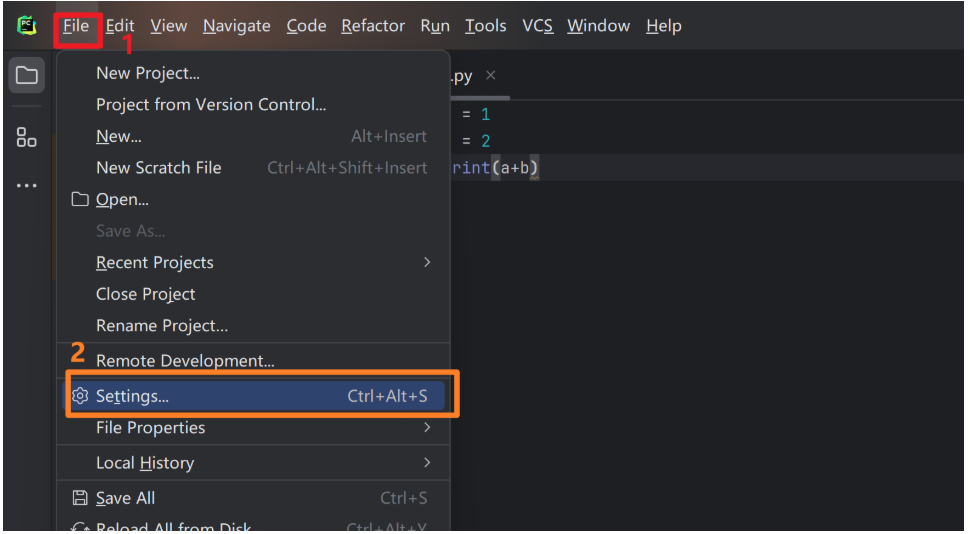Choose Rename Project...

(x=254, y=325)
